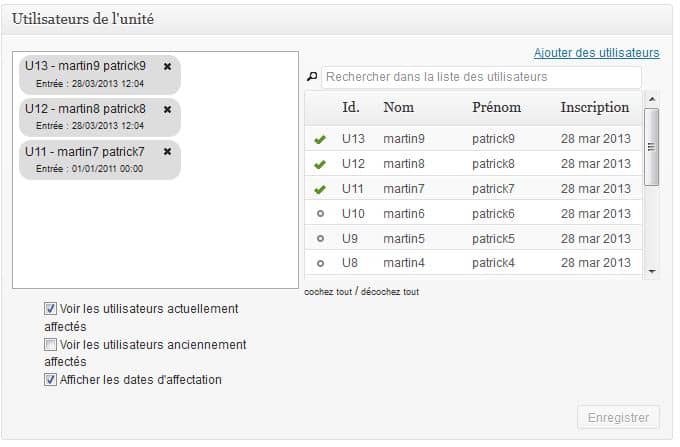
Task: Toggle 'Afficher les dates d'affectation' checkbox
Action: 50,380
